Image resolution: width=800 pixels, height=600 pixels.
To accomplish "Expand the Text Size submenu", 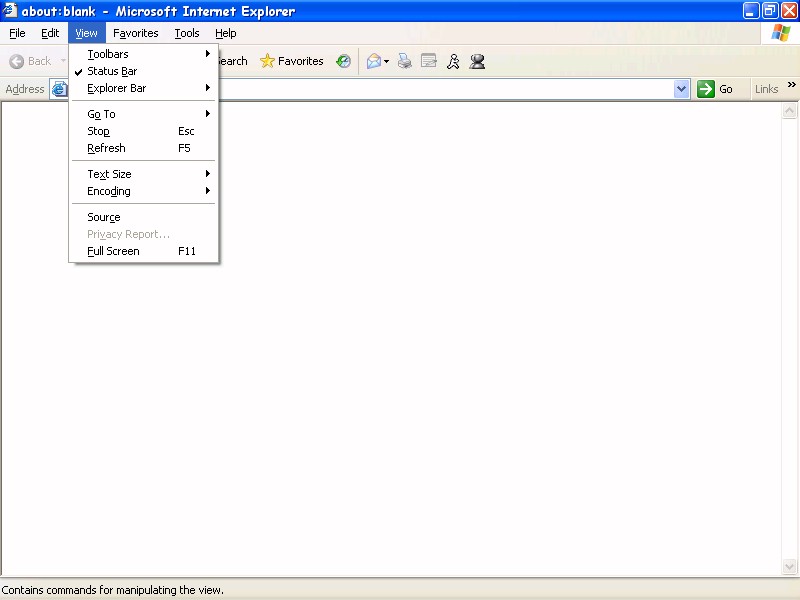I will (144, 174).
